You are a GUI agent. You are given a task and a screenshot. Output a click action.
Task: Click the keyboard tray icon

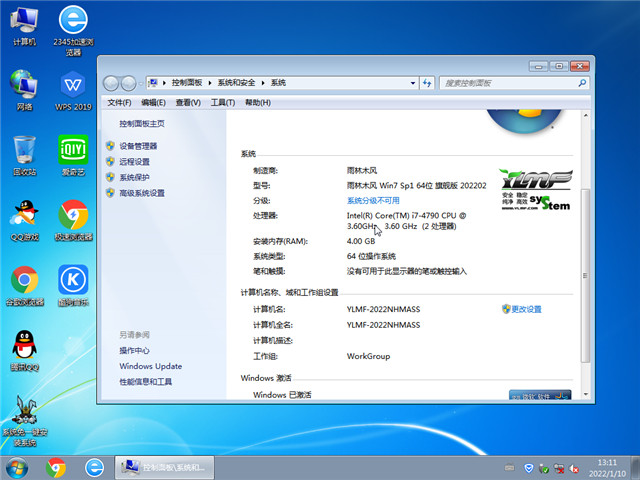coord(509,467)
